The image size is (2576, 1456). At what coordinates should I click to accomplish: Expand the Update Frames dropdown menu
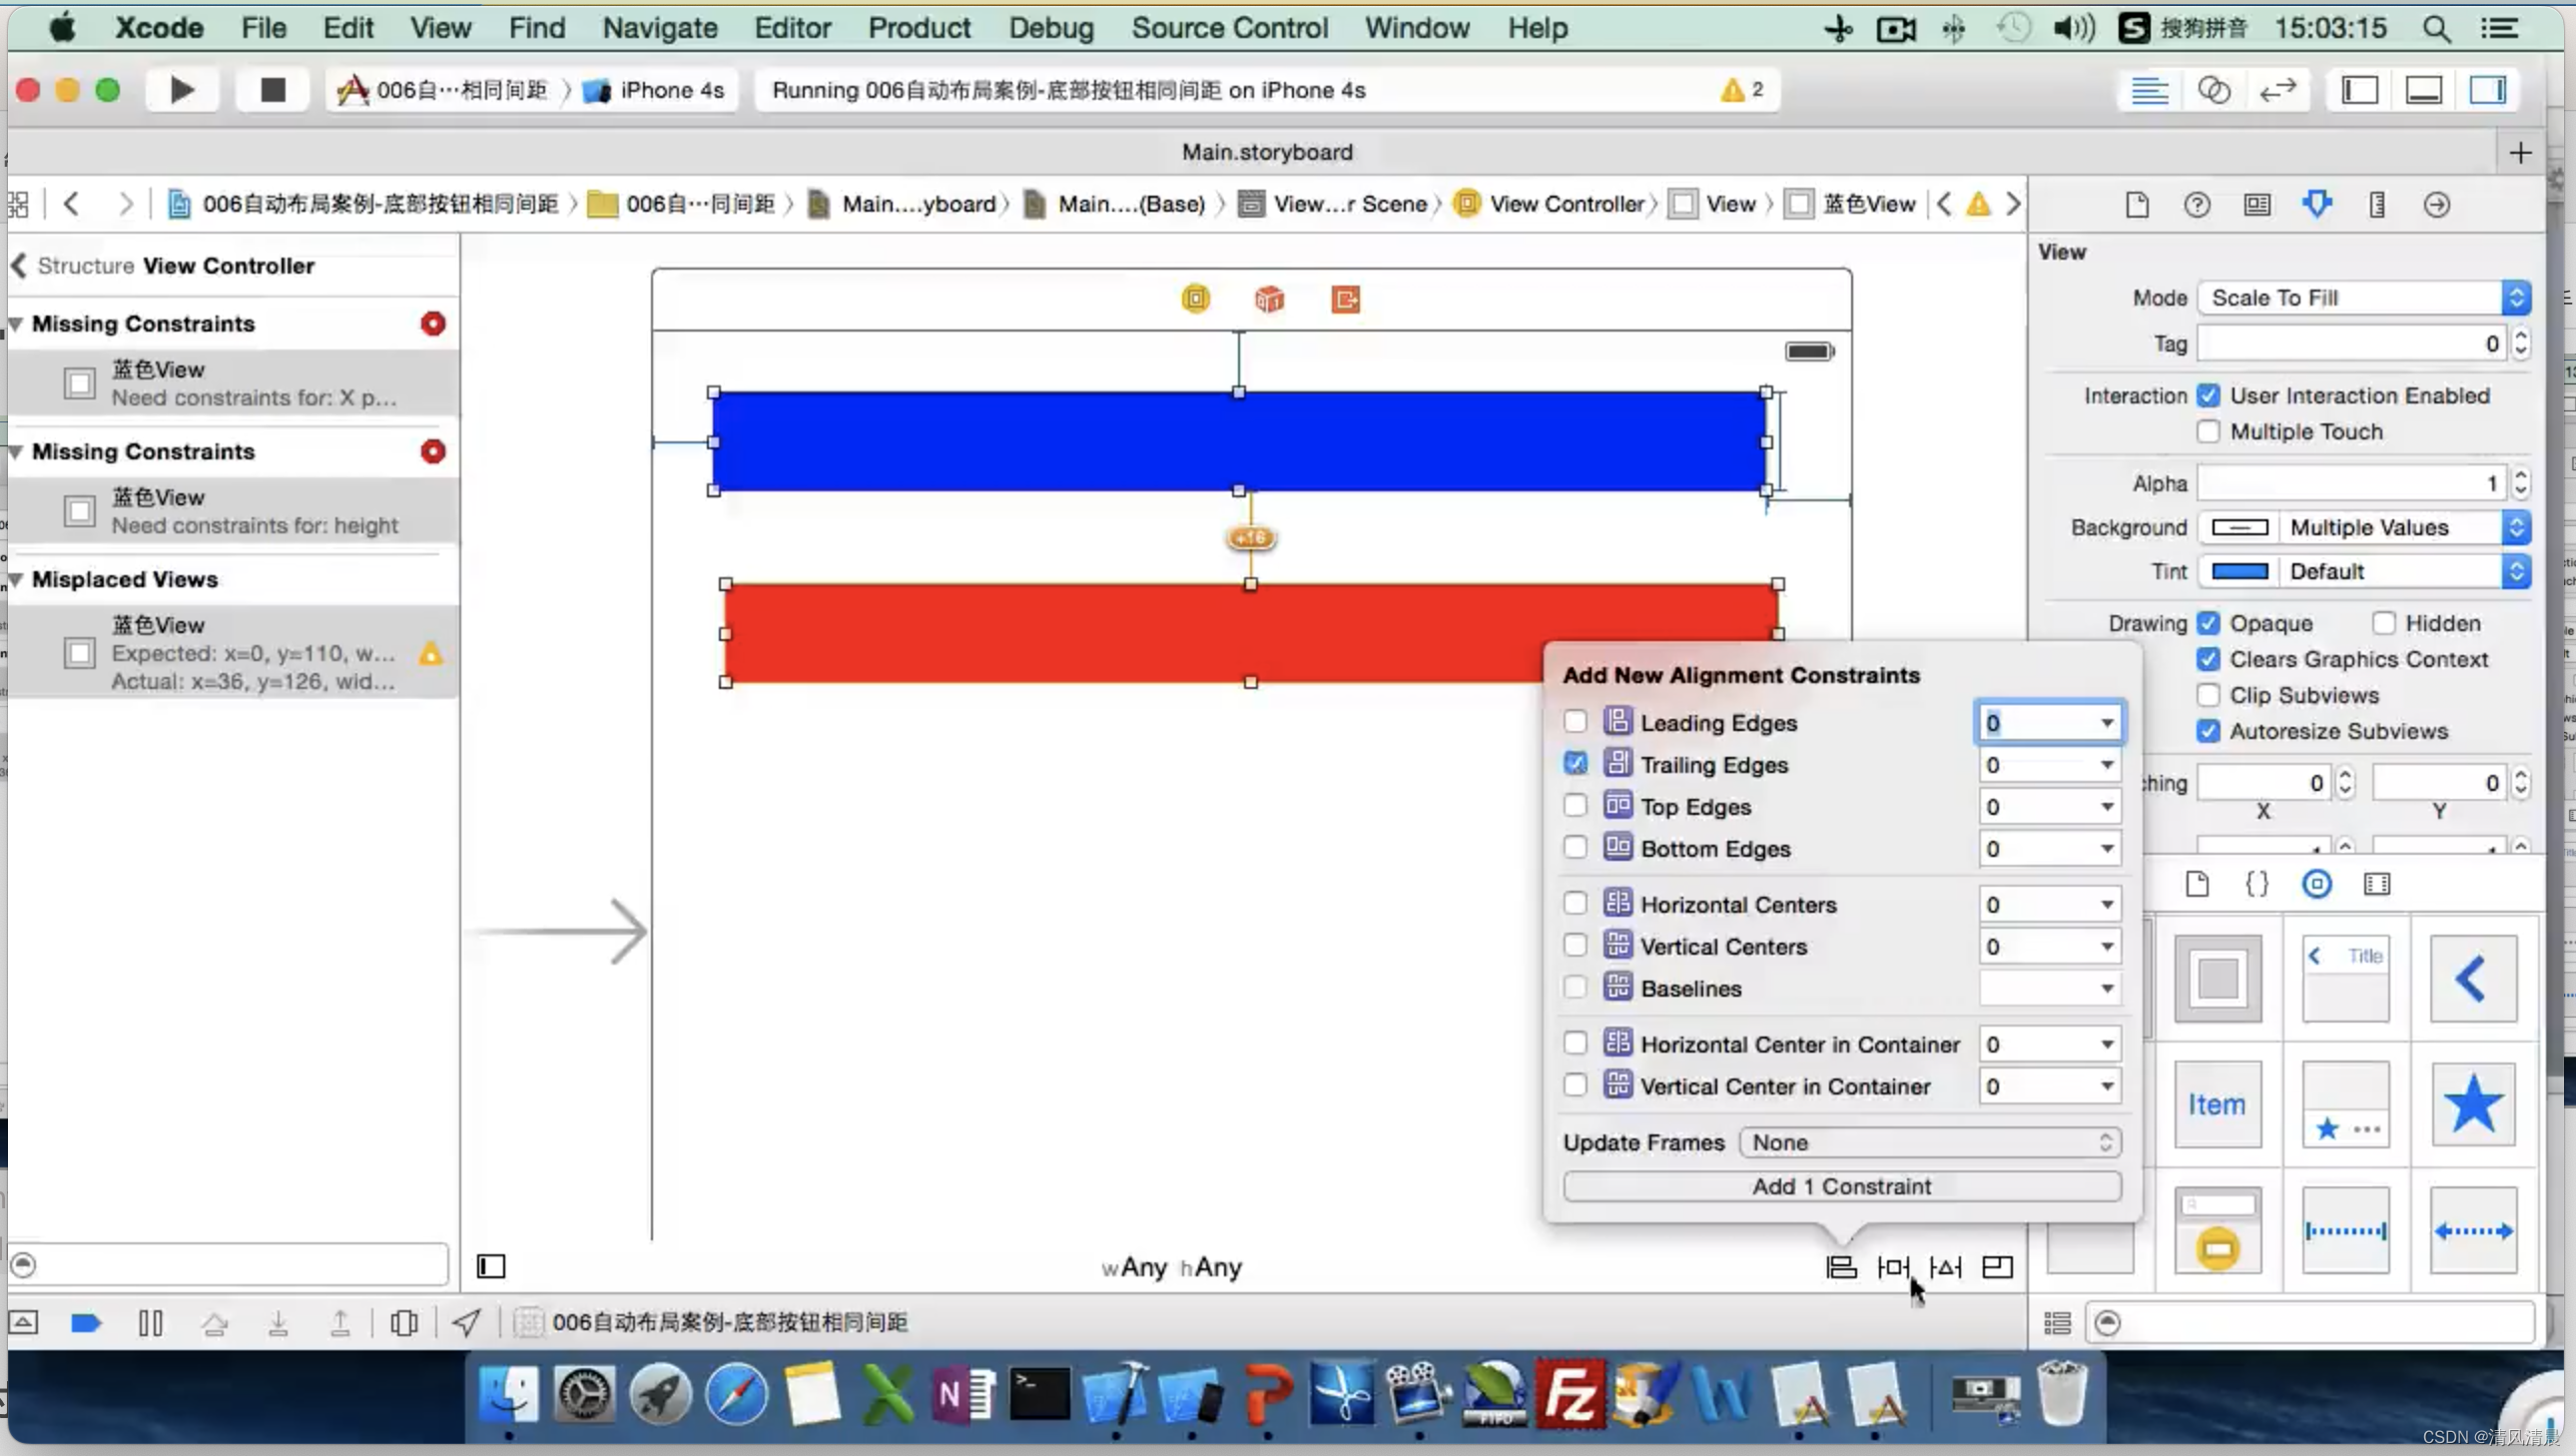[x=1928, y=1141]
